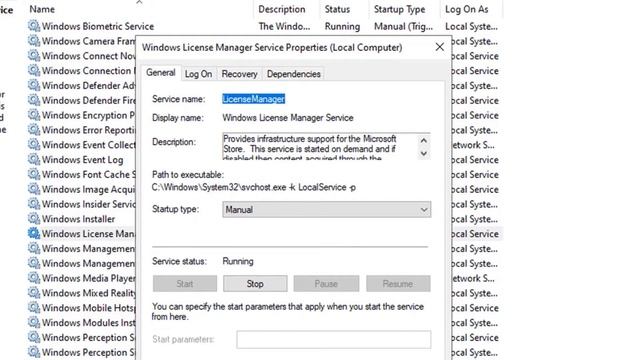
Task: Click the Windows Mixed Reality gear icon
Action: [34, 293]
